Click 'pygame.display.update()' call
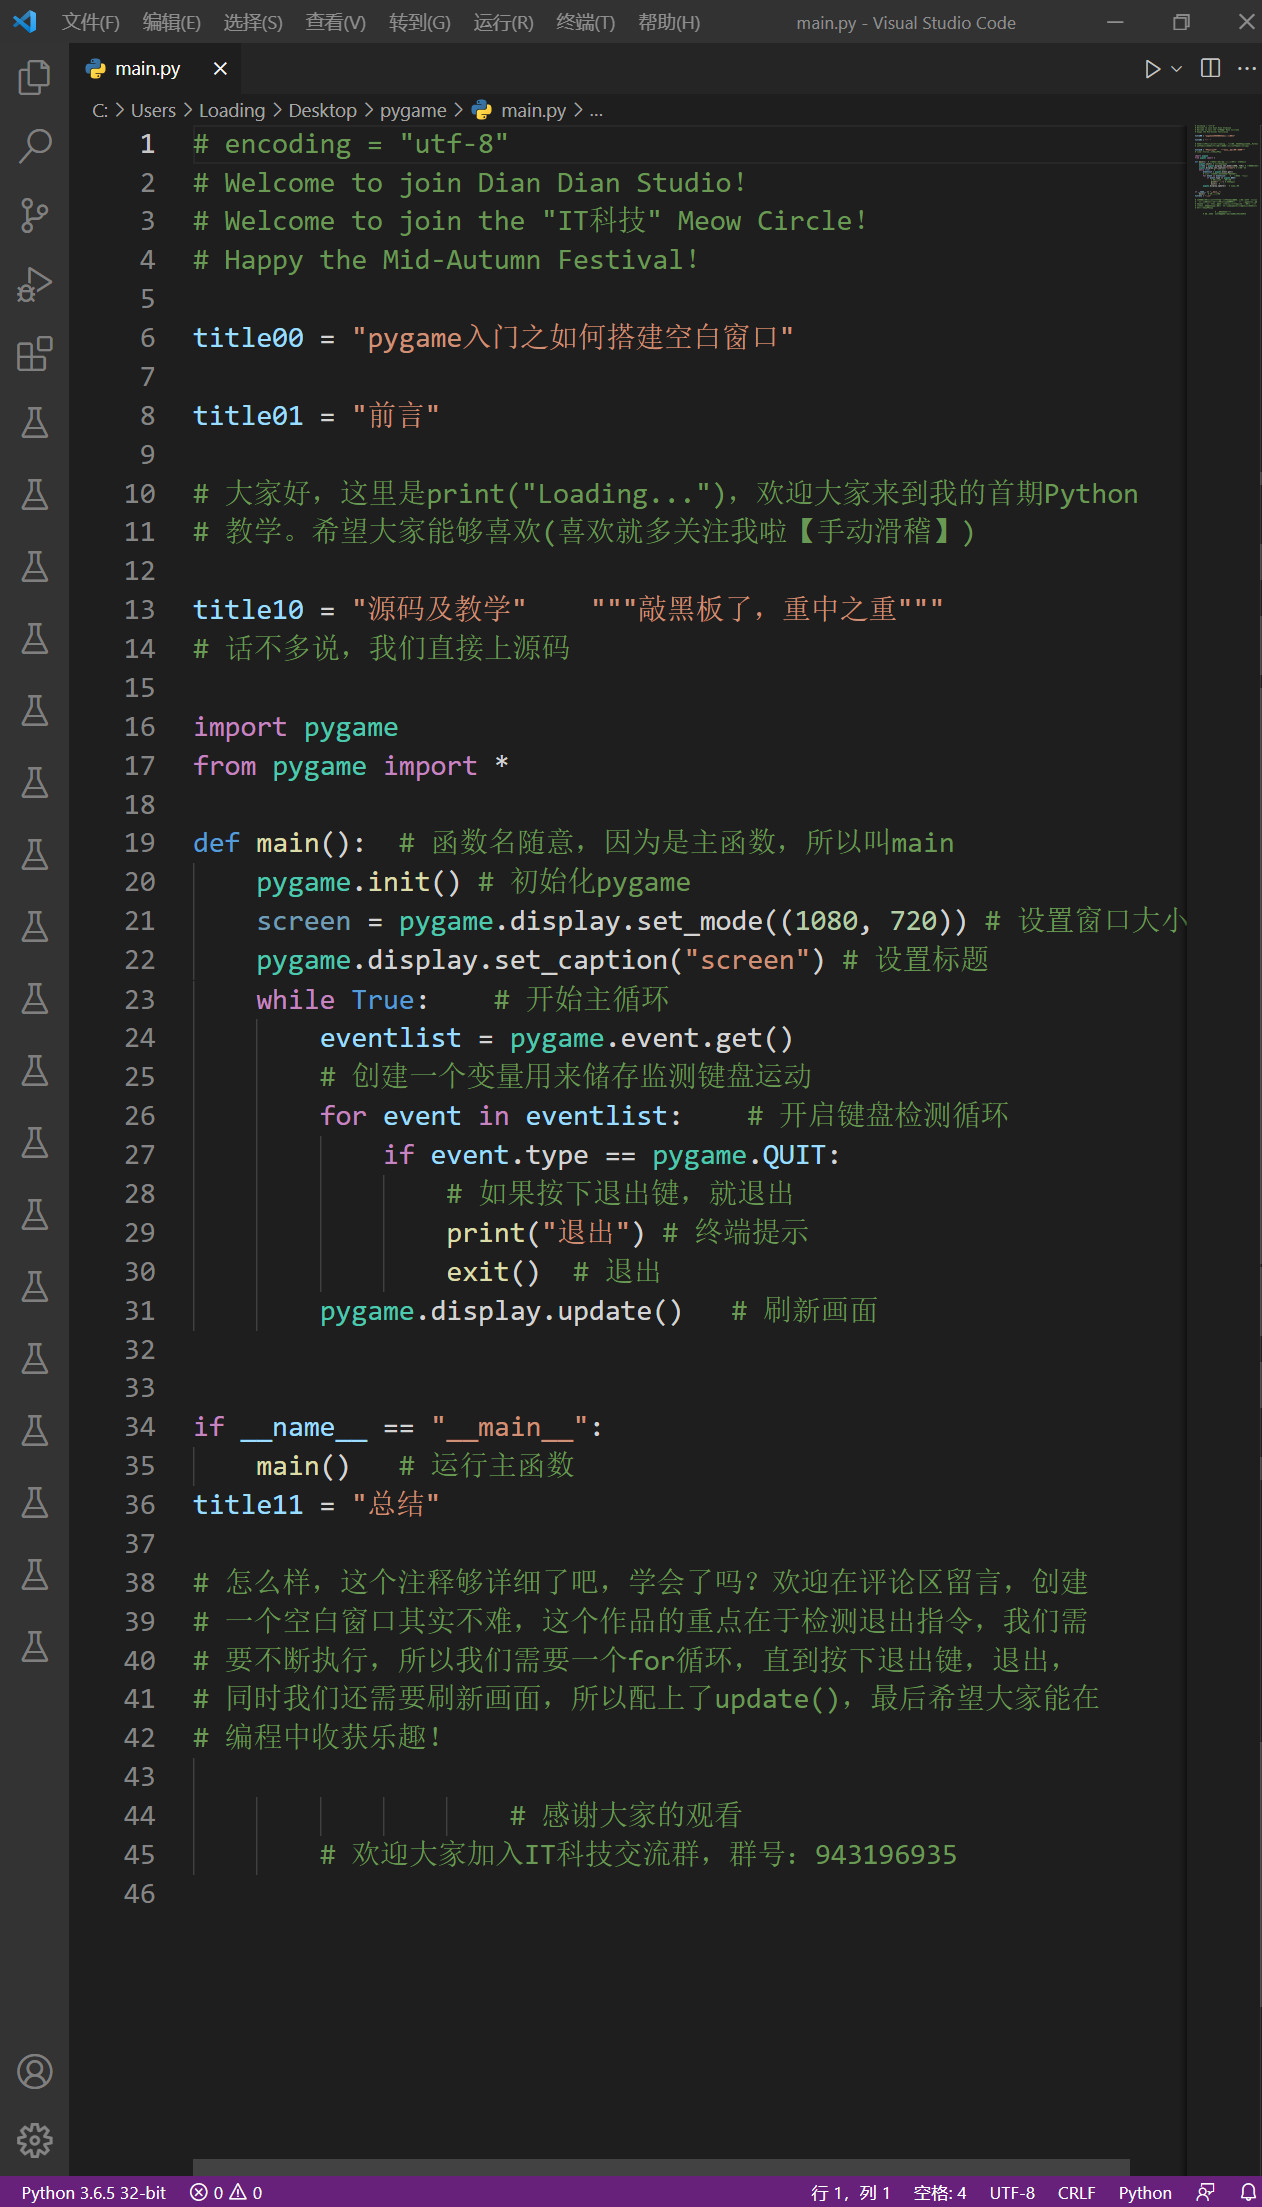 (501, 1311)
